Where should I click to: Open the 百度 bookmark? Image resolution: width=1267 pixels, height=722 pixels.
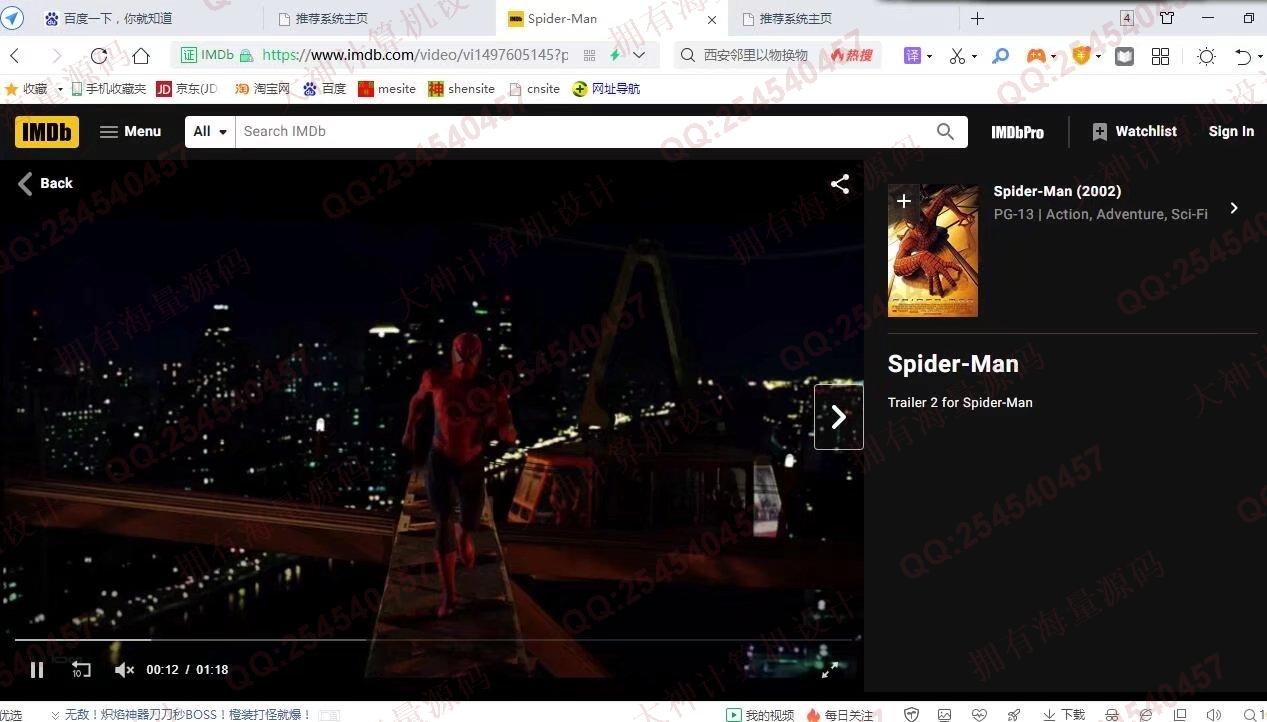pos(324,89)
